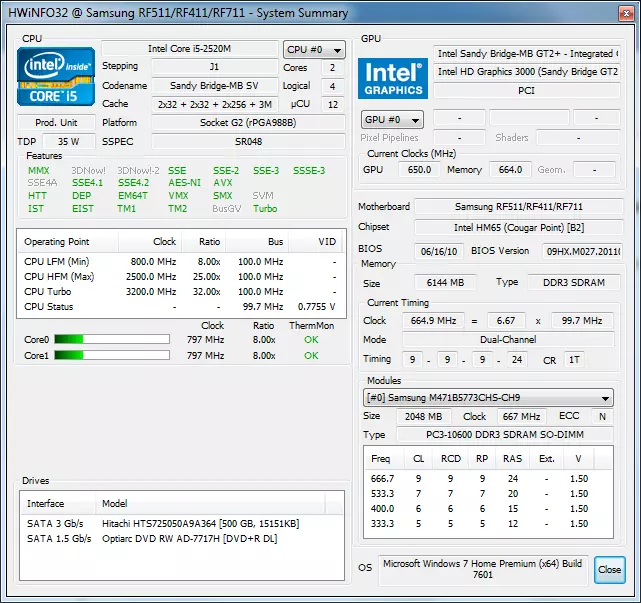Click the Core0 usage bar
641x603 pixels.
tap(112, 339)
